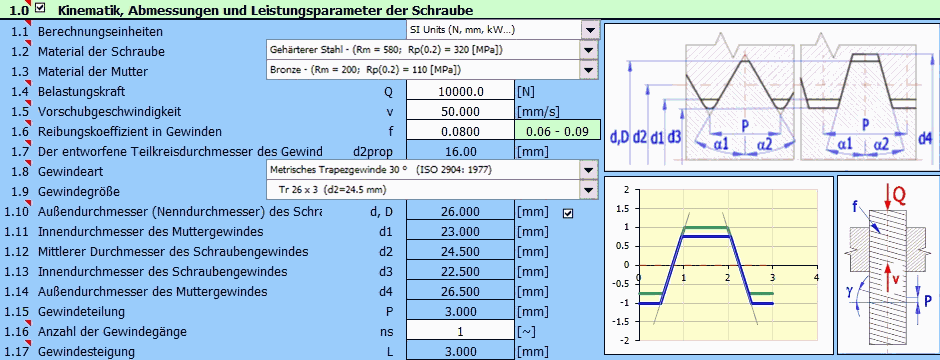Open the Gewindegröße Tr 26 x 3 dropdown
The height and width of the screenshot is (360, 940).
click(590, 190)
